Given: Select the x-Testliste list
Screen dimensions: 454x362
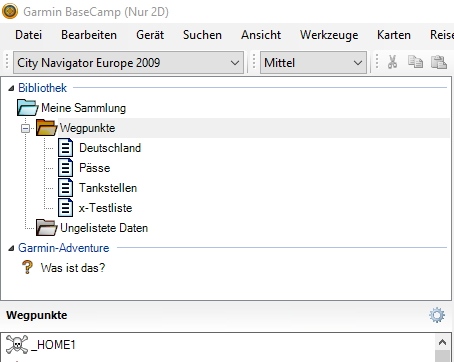Looking at the screenshot, I should tap(105, 208).
